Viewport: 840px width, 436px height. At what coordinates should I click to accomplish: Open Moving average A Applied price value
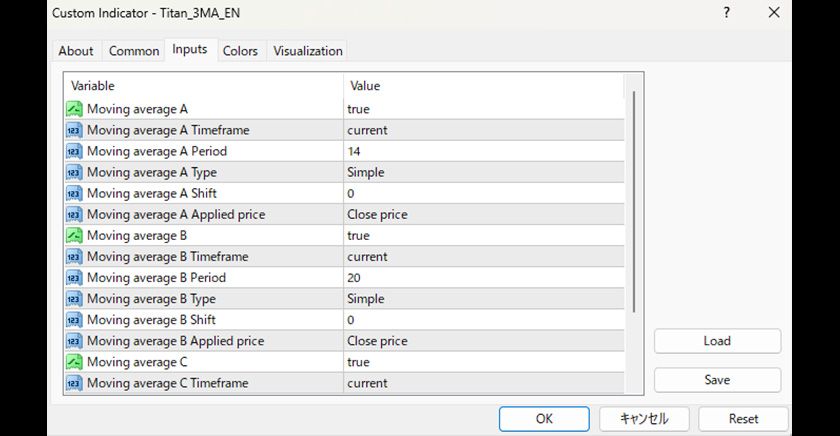377,214
